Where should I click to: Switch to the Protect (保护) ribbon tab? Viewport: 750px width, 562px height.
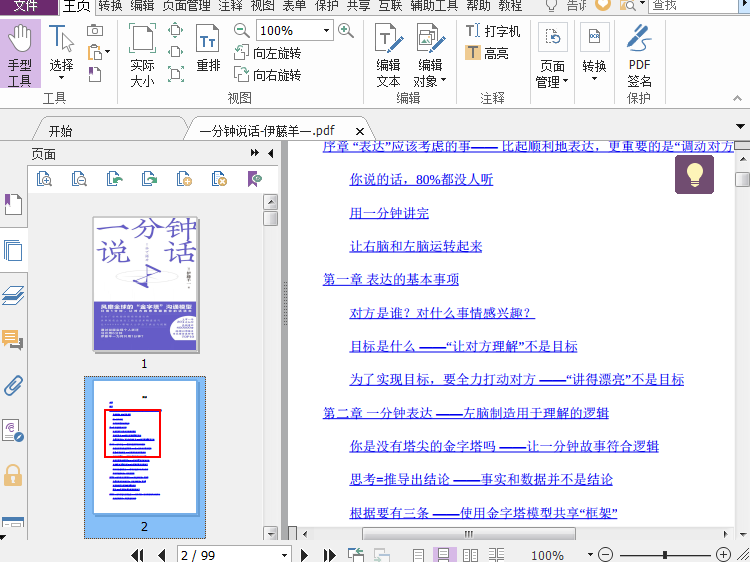327,6
